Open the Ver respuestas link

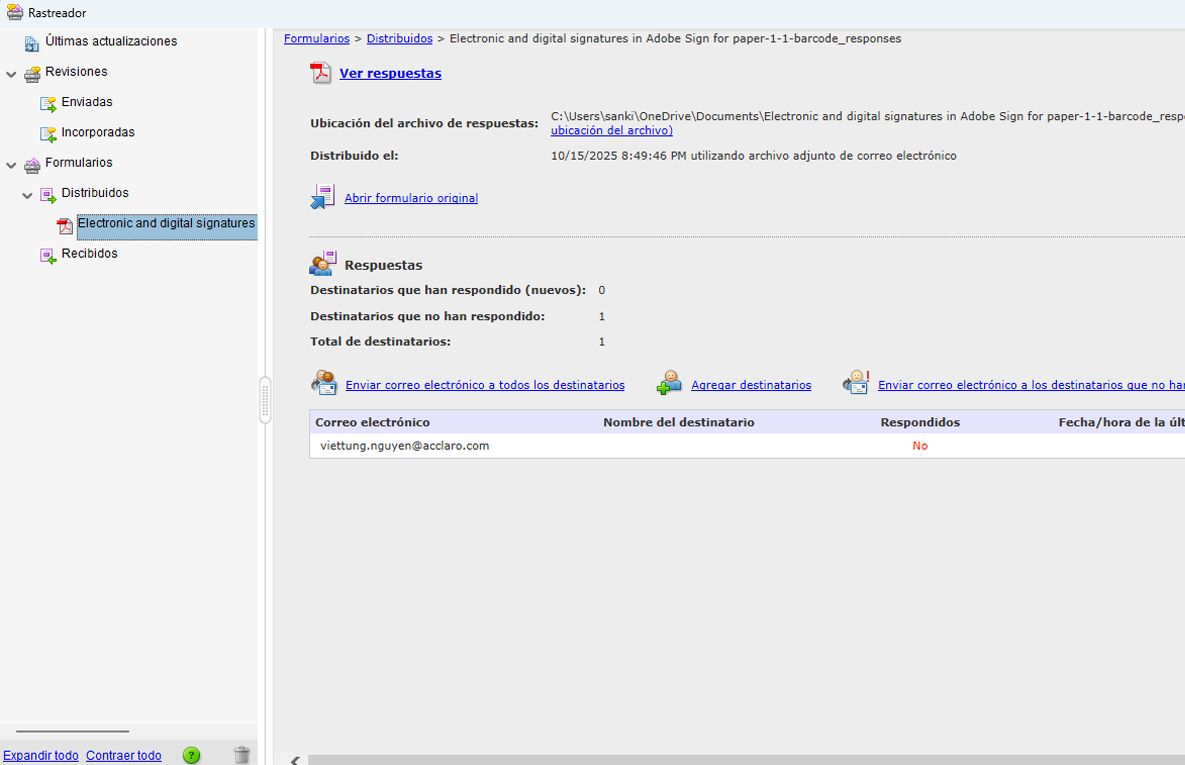point(390,73)
